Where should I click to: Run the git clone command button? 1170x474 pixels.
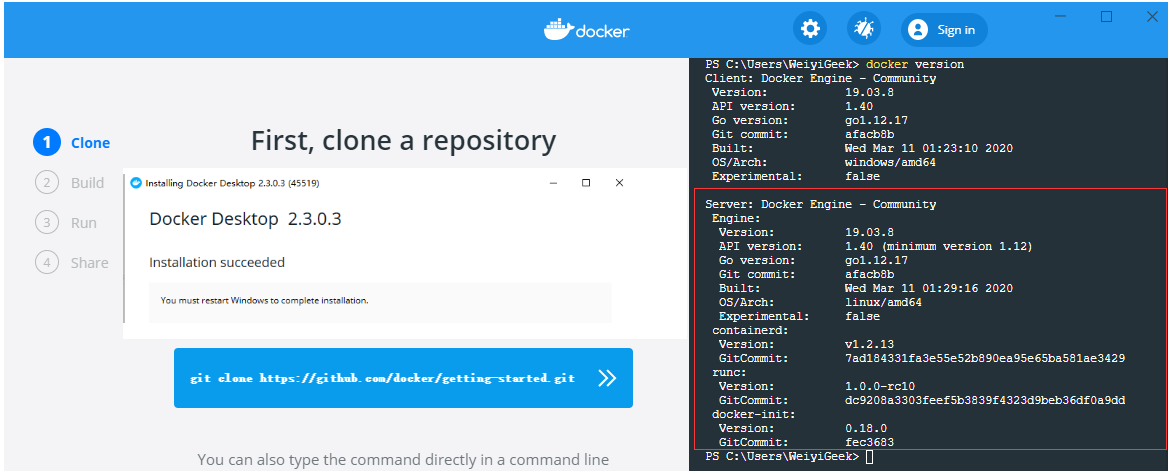tap(403, 378)
